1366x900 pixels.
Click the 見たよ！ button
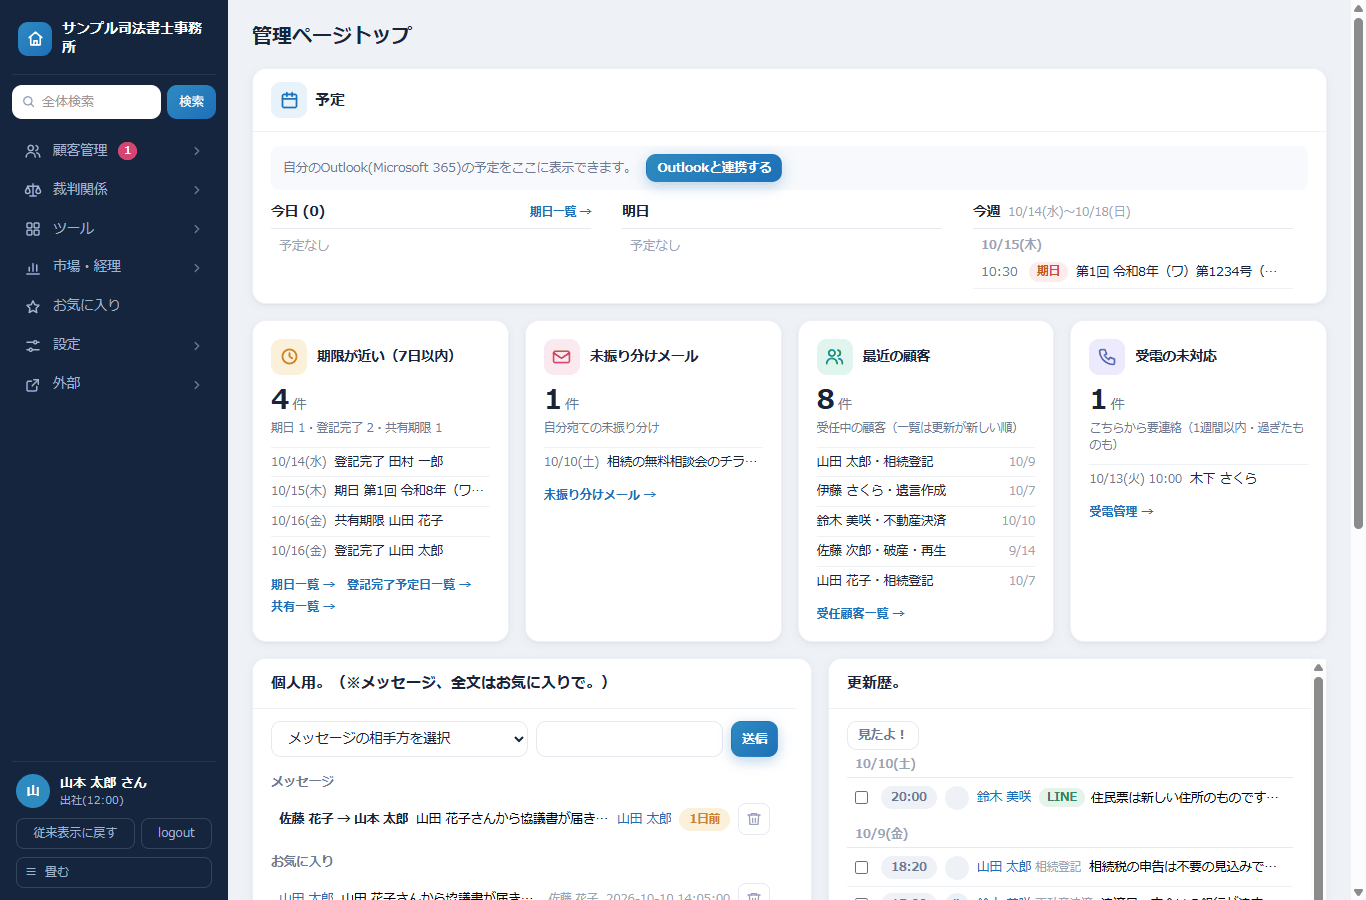882,735
